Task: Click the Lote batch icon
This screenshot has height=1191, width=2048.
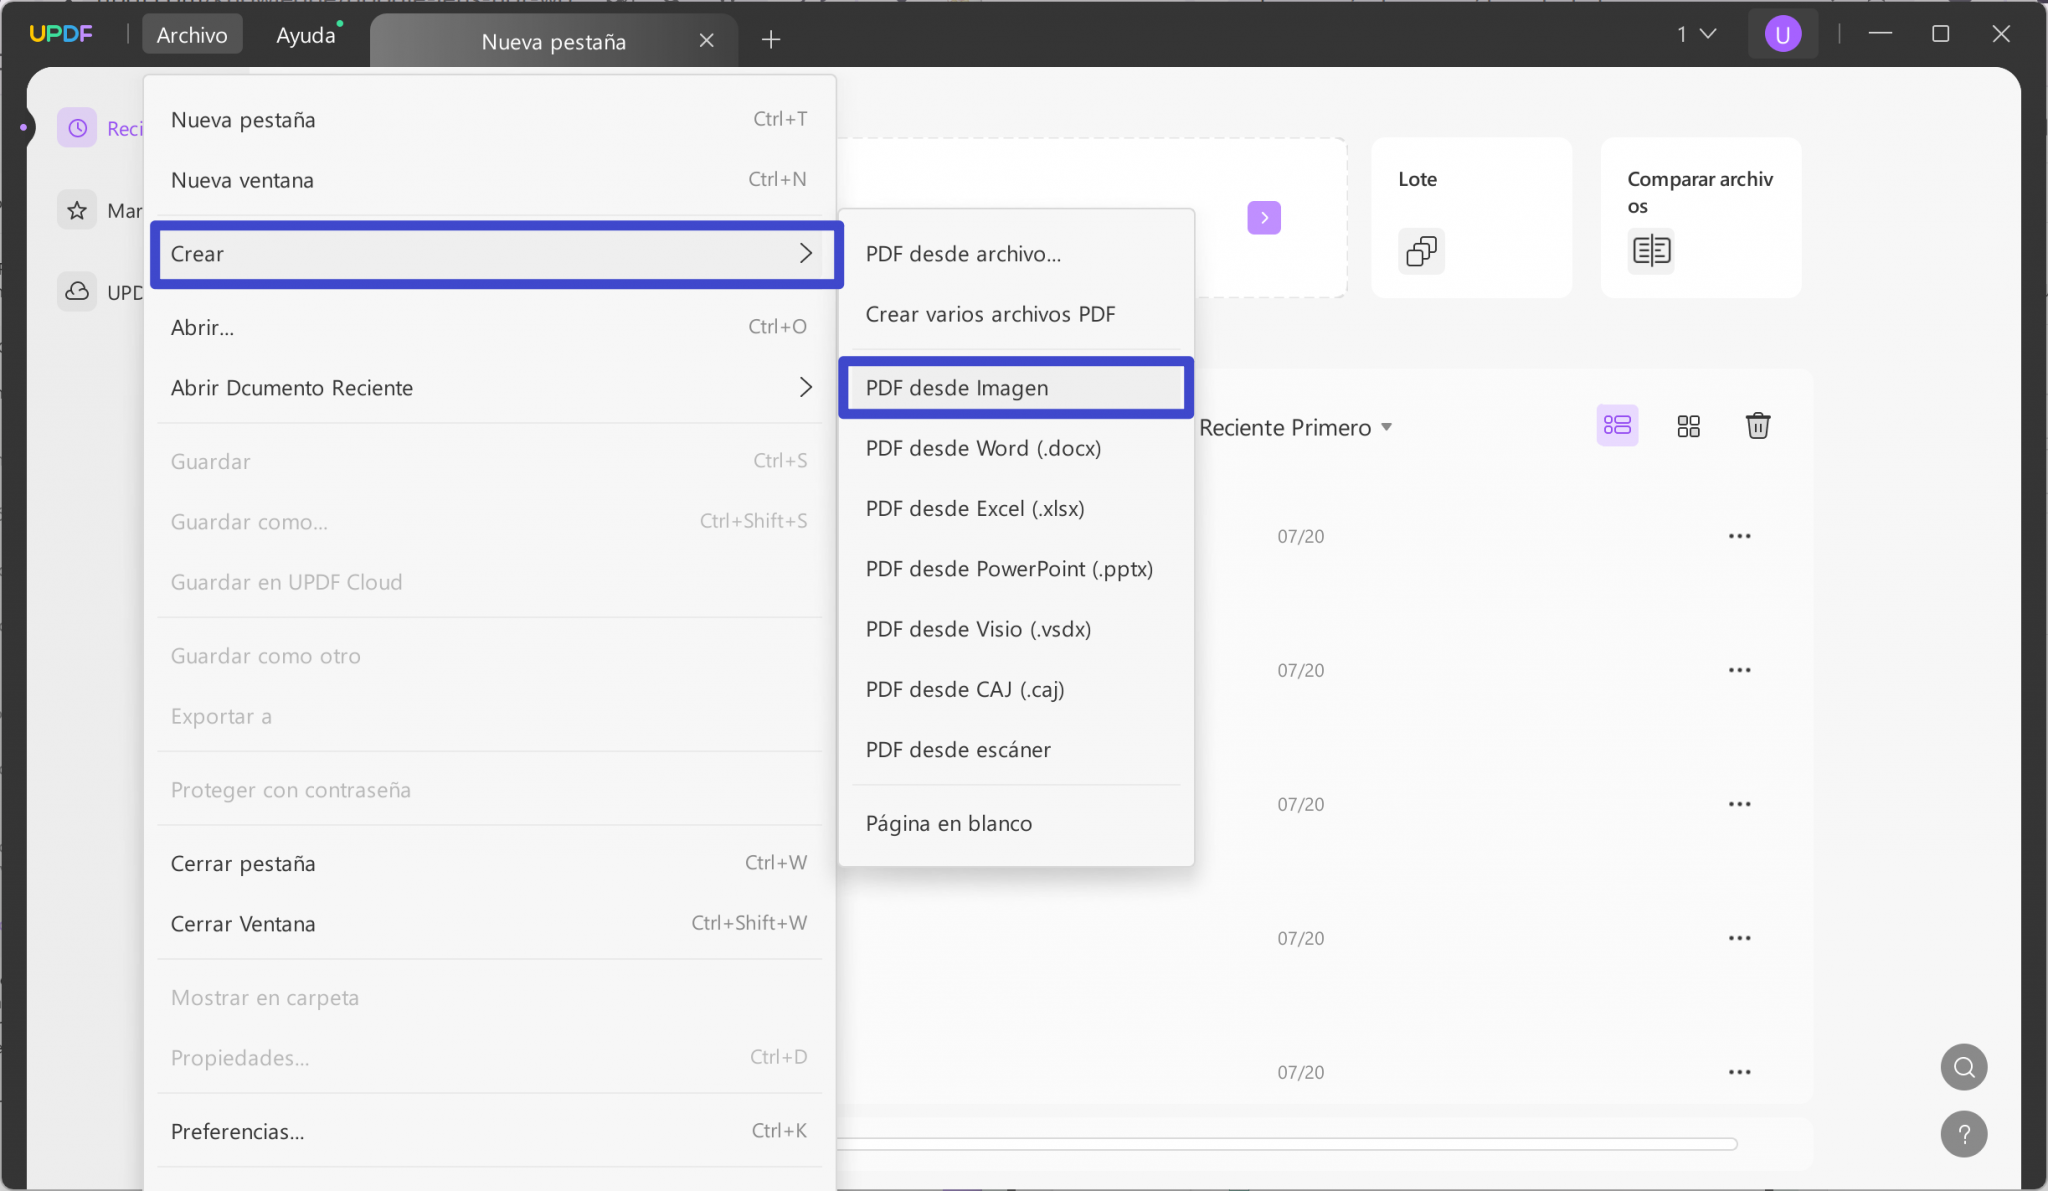Action: coord(1421,251)
